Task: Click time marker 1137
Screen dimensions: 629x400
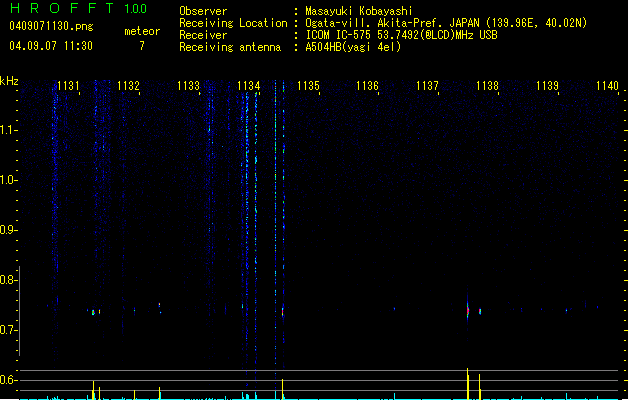Action: click(427, 86)
